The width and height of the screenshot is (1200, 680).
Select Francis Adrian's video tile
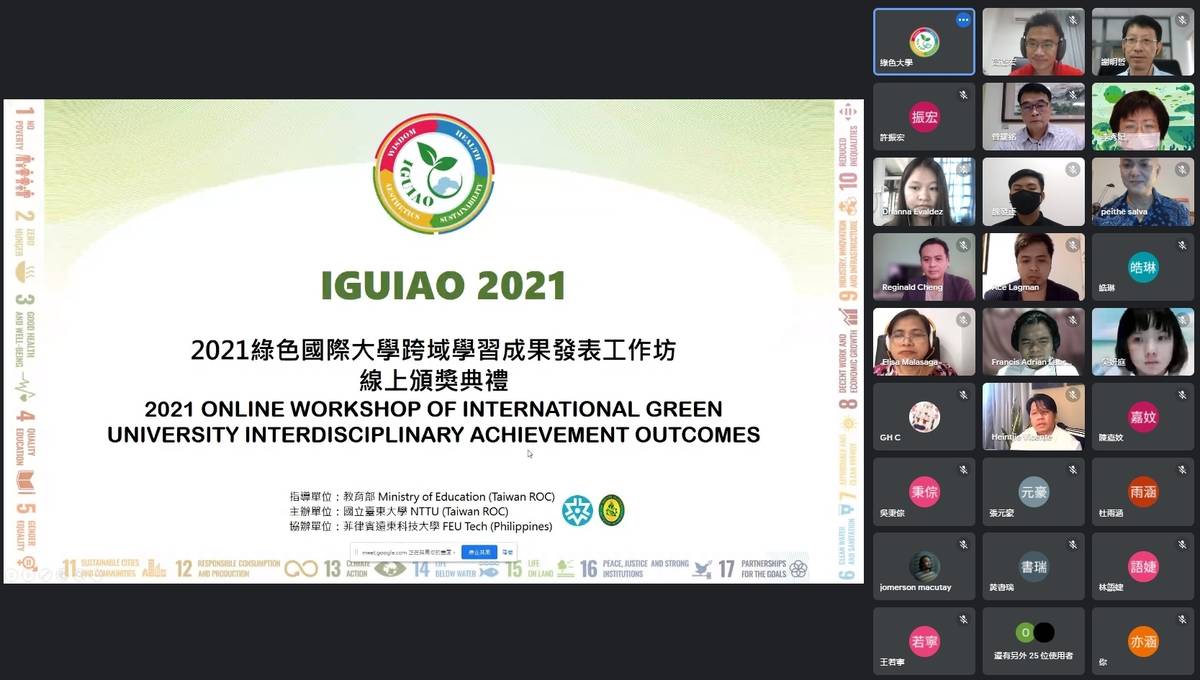point(1033,342)
